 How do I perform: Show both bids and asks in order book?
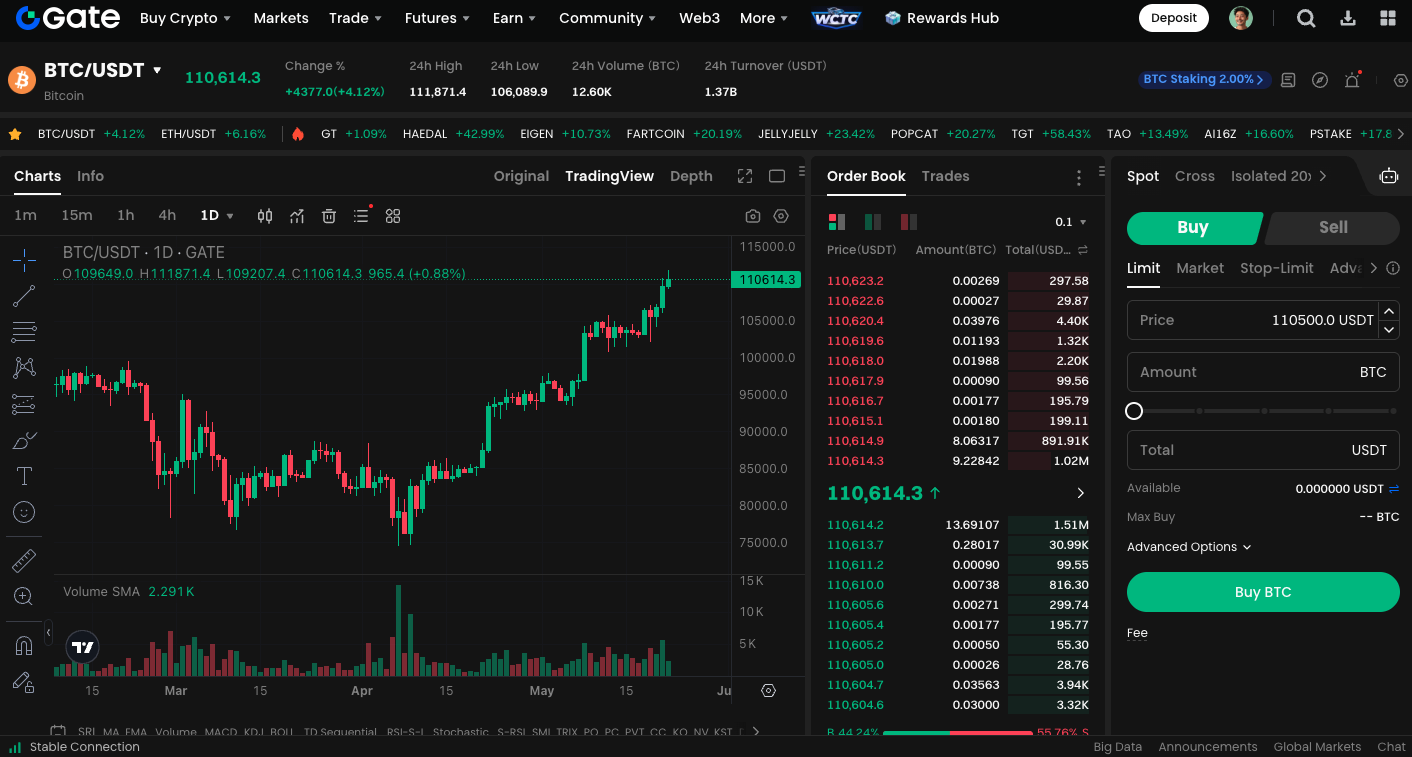[x=837, y=222]
